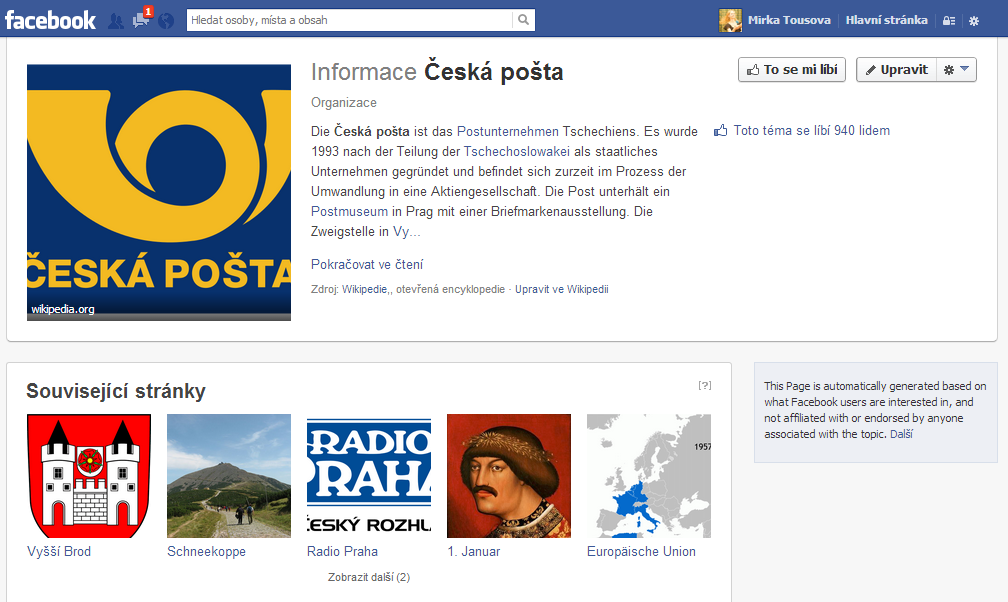Click the Radio Praha page link
The image size is (1008, 602).
(x=342, y=551)
